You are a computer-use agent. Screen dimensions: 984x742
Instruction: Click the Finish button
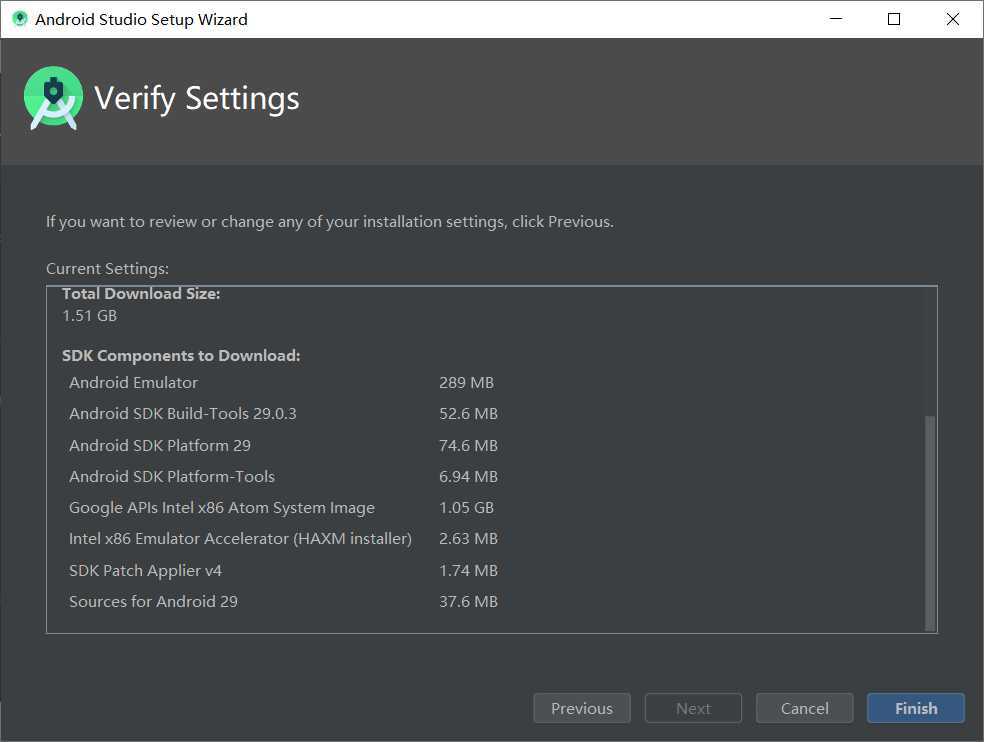pyautogui.click(x=916, y=708)
